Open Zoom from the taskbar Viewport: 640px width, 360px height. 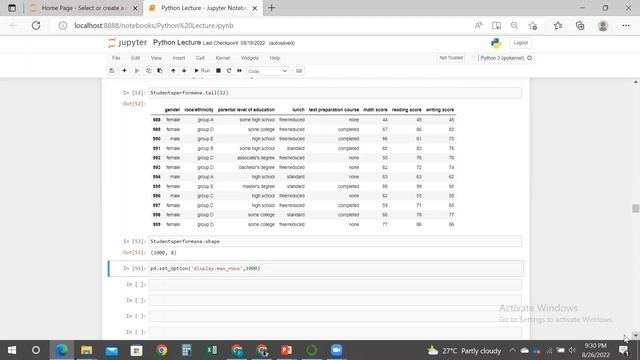pyautogui.click(x=336, y=350)
